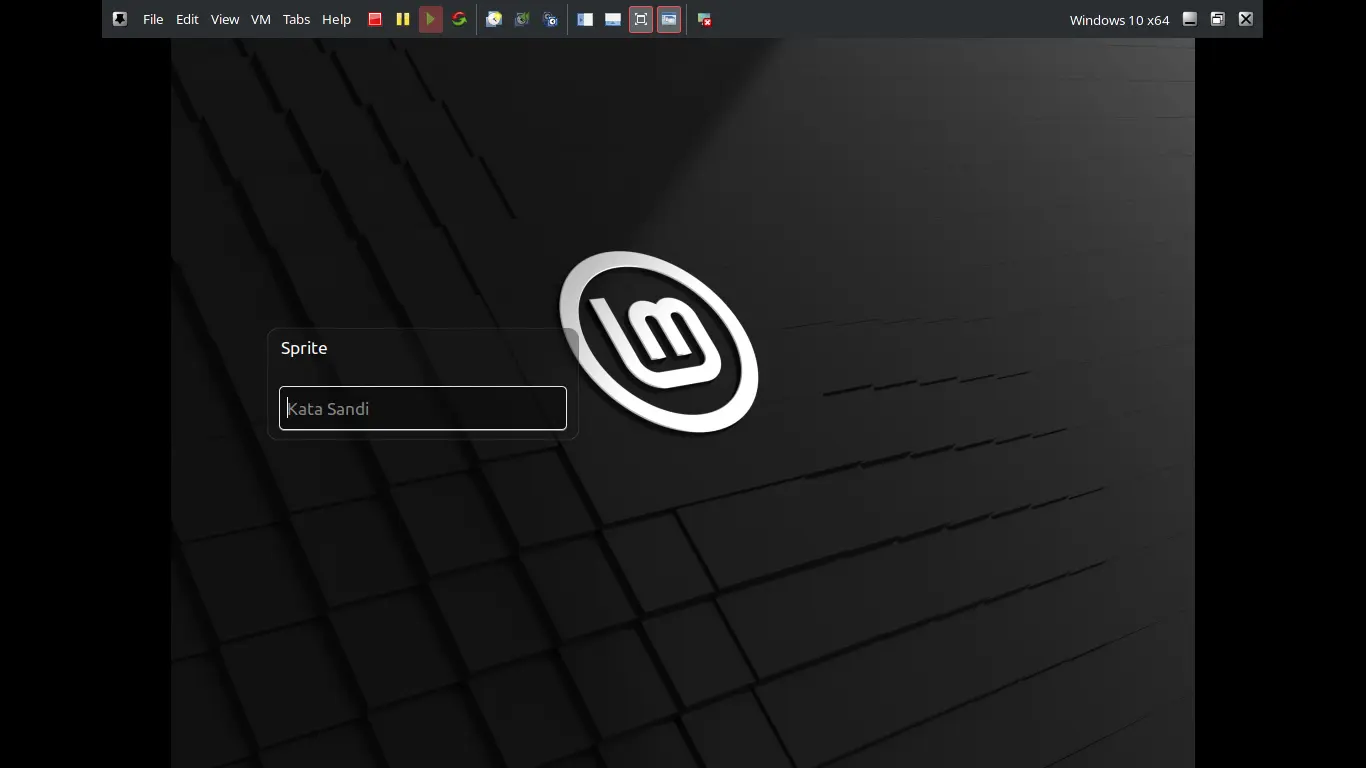Open the Help menu

(336, 19)
